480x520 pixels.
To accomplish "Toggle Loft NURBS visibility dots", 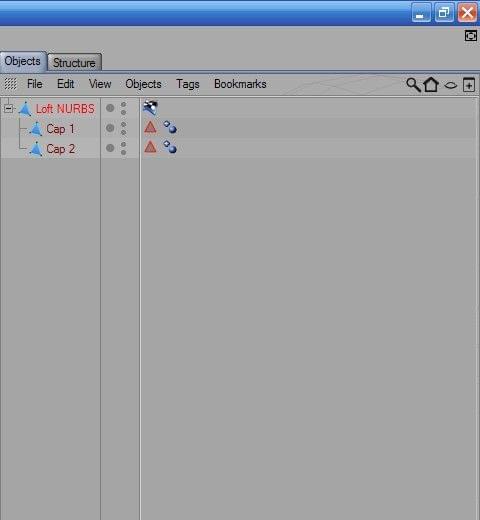I will pyautogui.click(x=123, y=108).
